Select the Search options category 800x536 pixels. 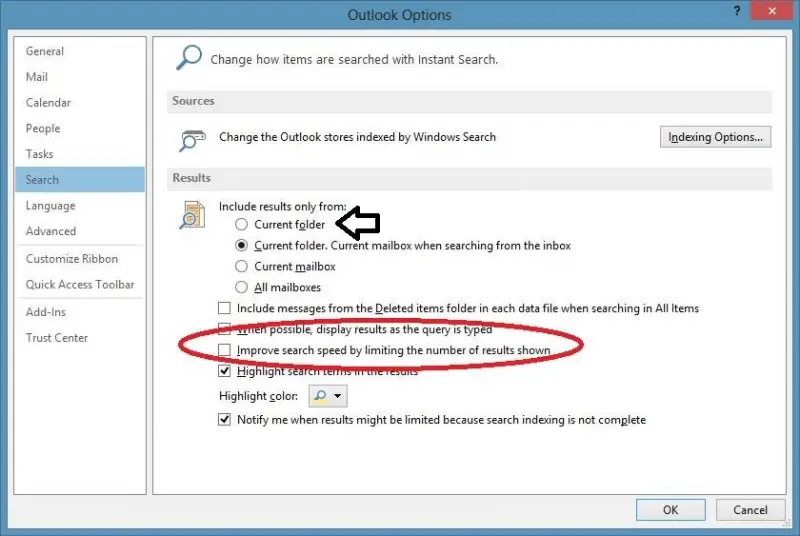(x=80, y=180)
